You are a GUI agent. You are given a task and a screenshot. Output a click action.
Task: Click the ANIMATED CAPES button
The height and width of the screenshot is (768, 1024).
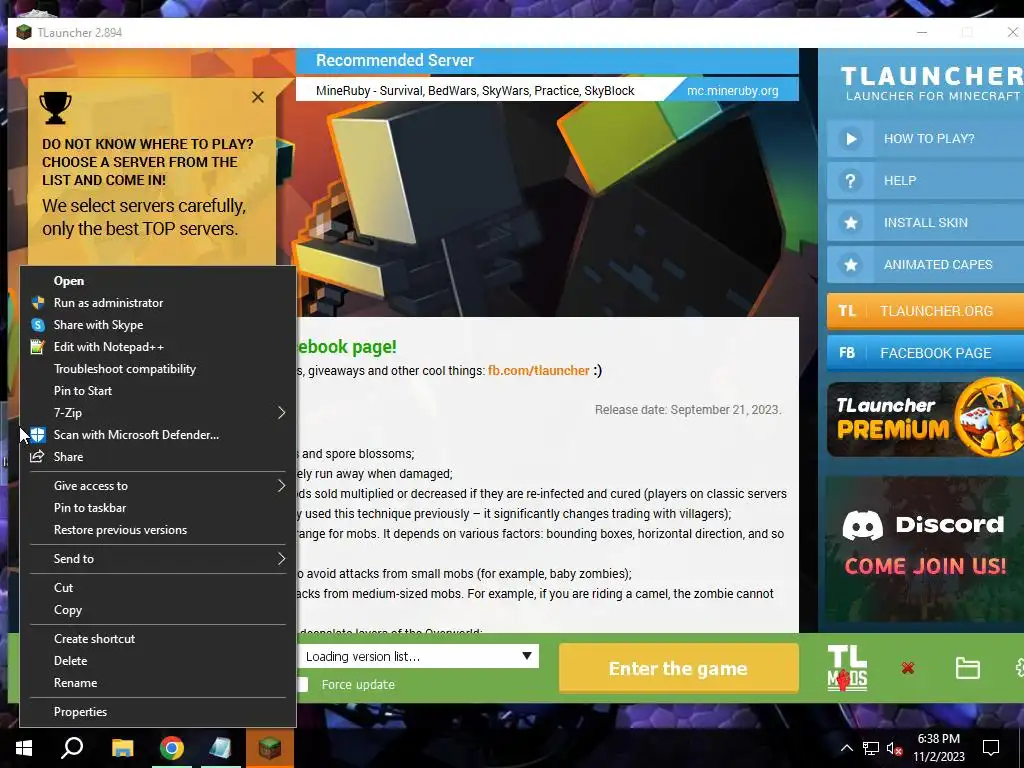[925, 264]
